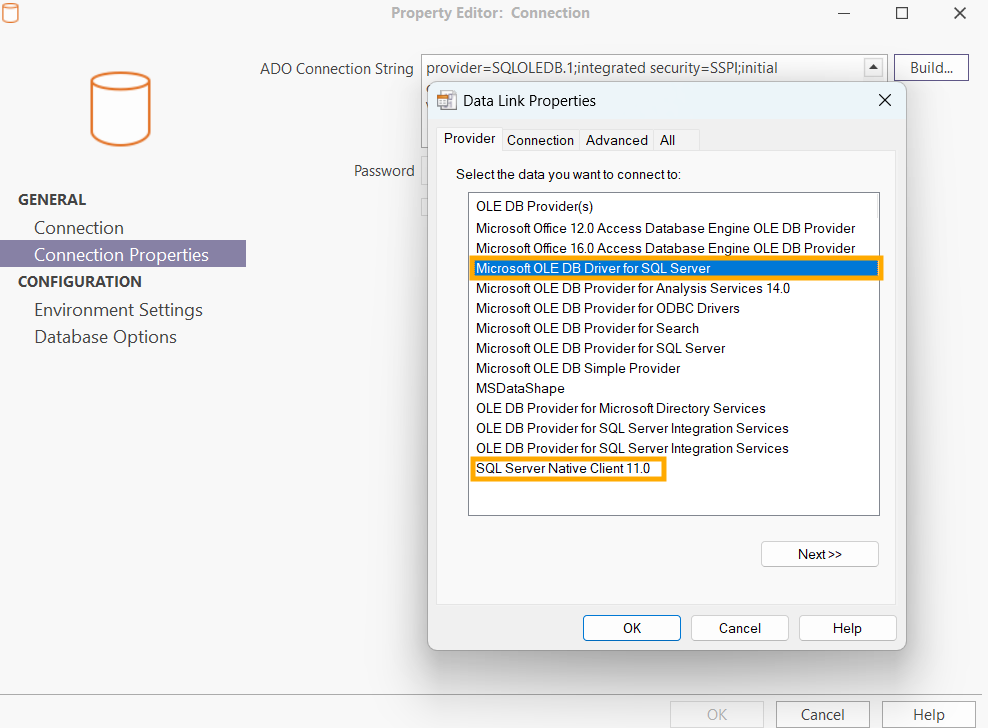Choose Microsoft OLE DB Provider for ODBC Drivers
The image size is (988, 728).
tap(607, 308)
